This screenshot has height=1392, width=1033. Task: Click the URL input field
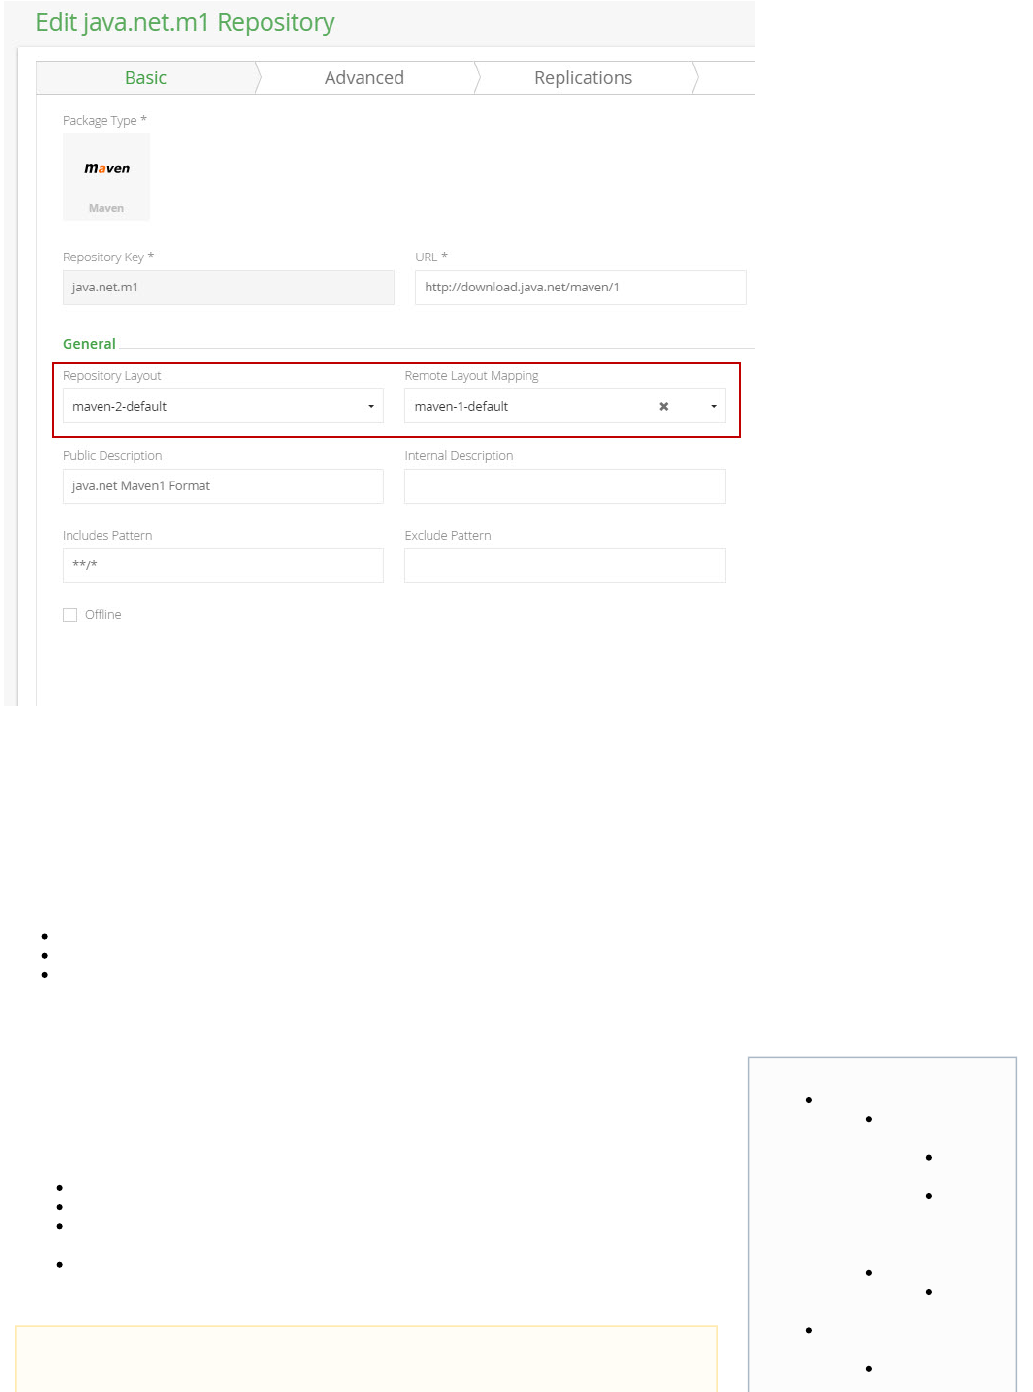581,288
